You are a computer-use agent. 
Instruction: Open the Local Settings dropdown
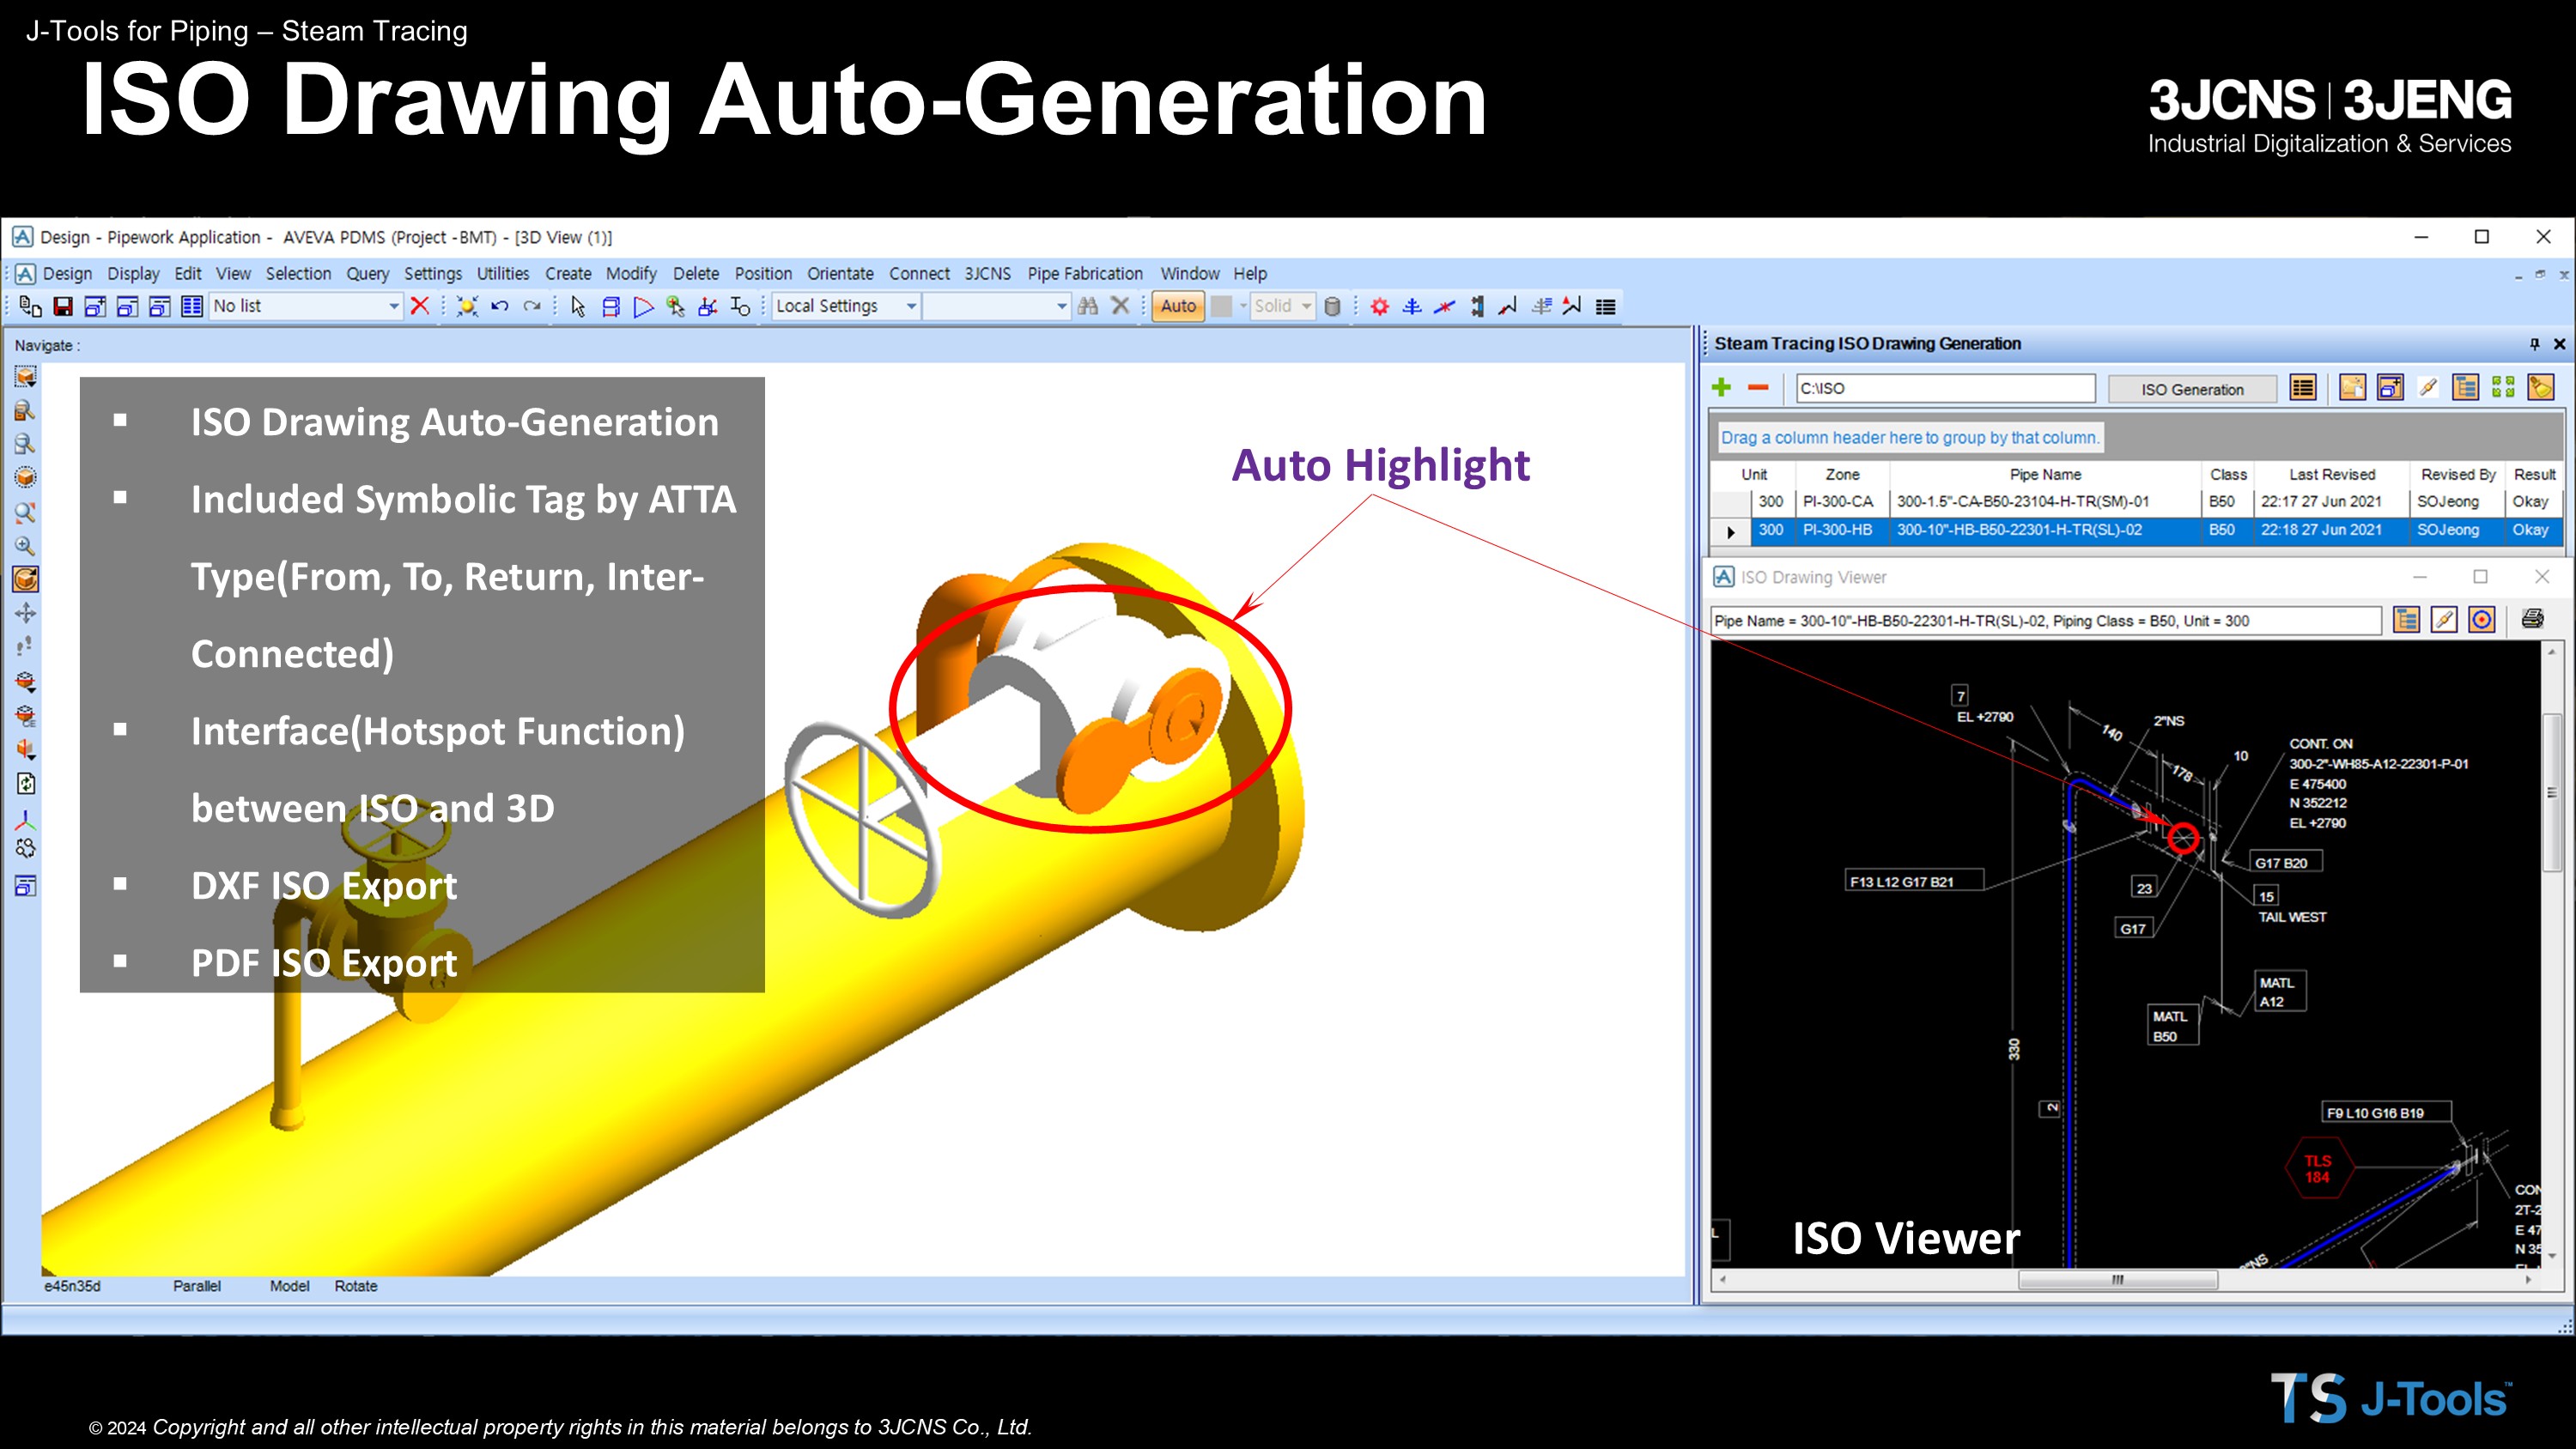911,306
